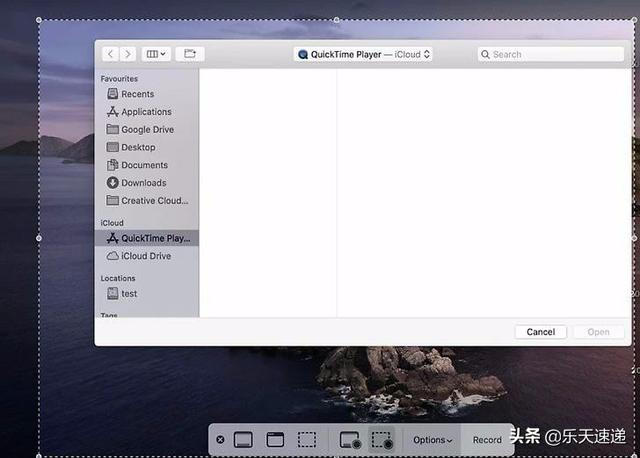This screenshot has height=458, width=640.
Task: Go back with the left chevron button
Action: (x=110, y=54)
